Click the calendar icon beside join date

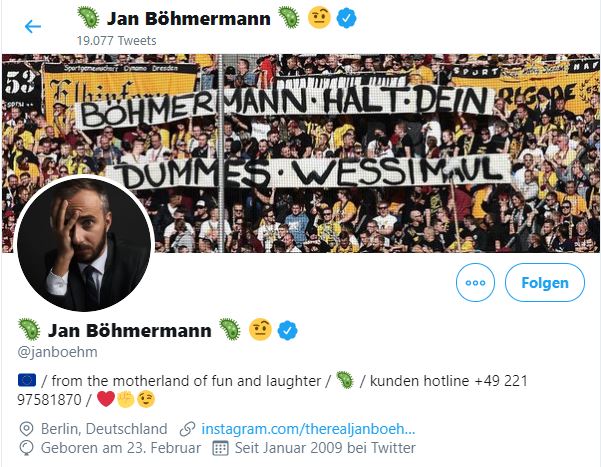coord(221,448)
